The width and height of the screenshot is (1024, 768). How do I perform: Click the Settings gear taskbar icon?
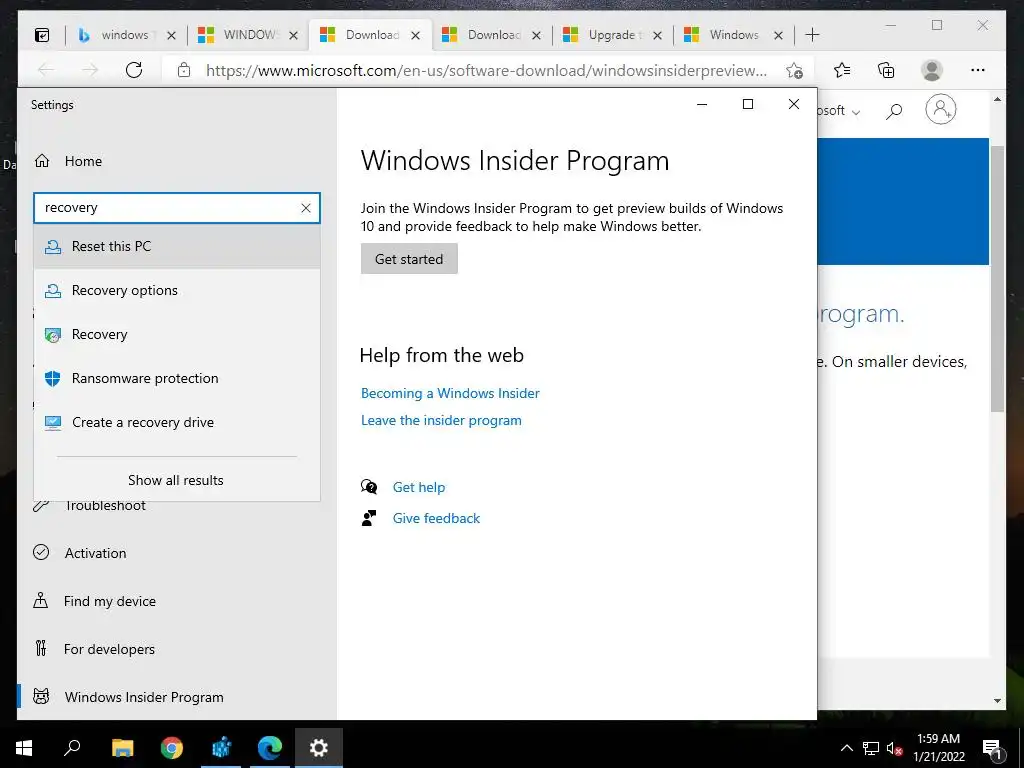318,748
